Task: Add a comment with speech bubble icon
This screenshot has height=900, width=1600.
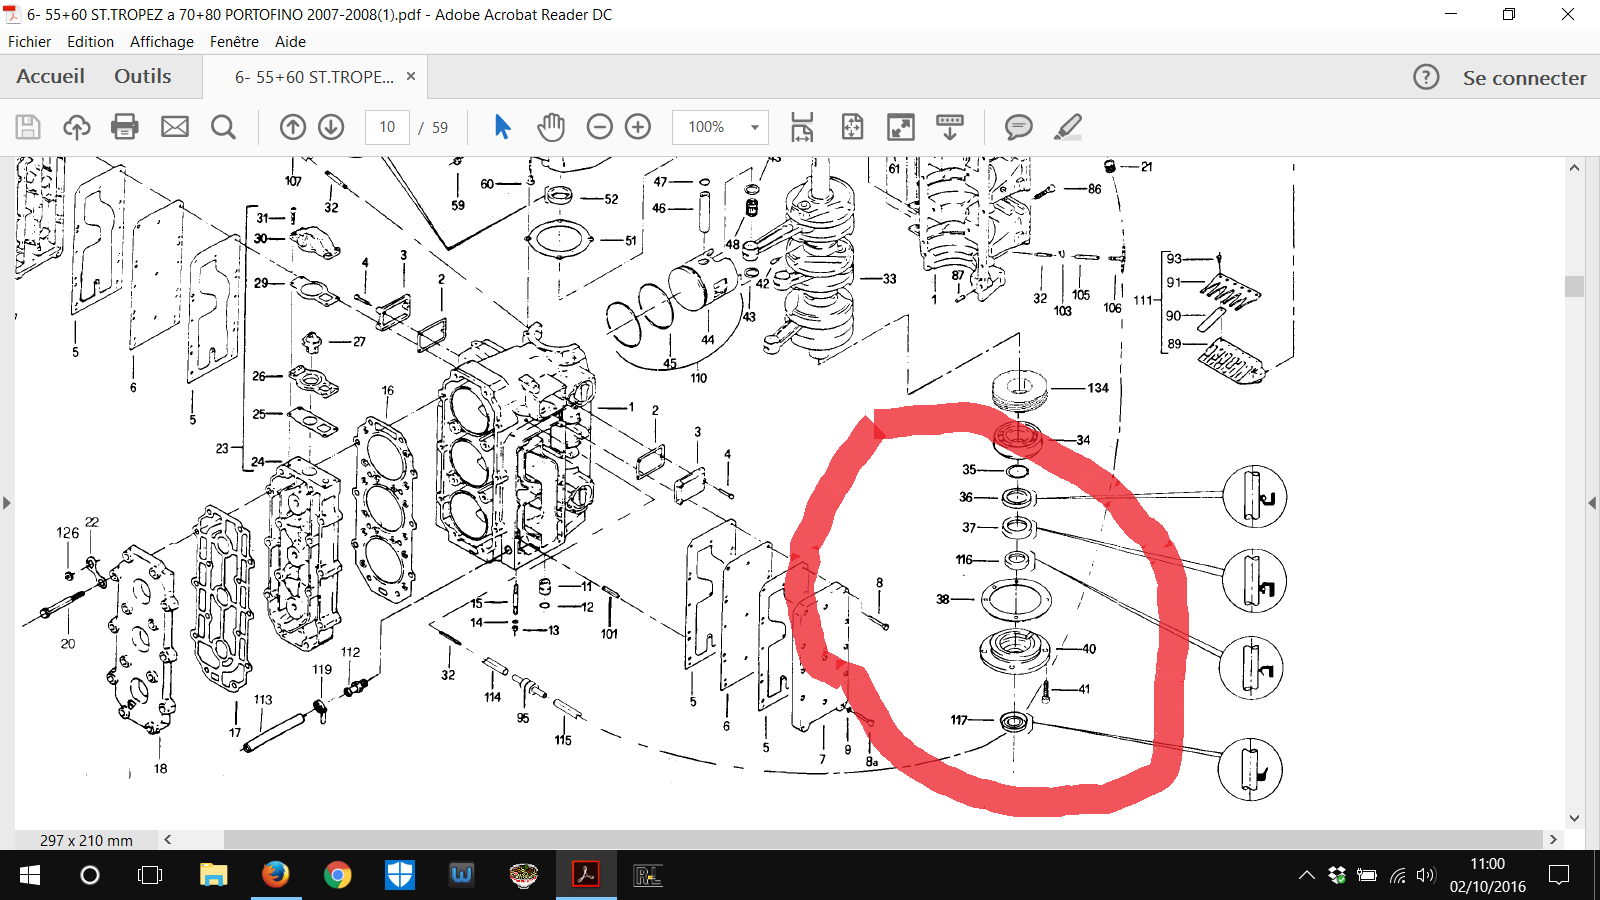Action: pyautogui.click(x=1018, y=127)
